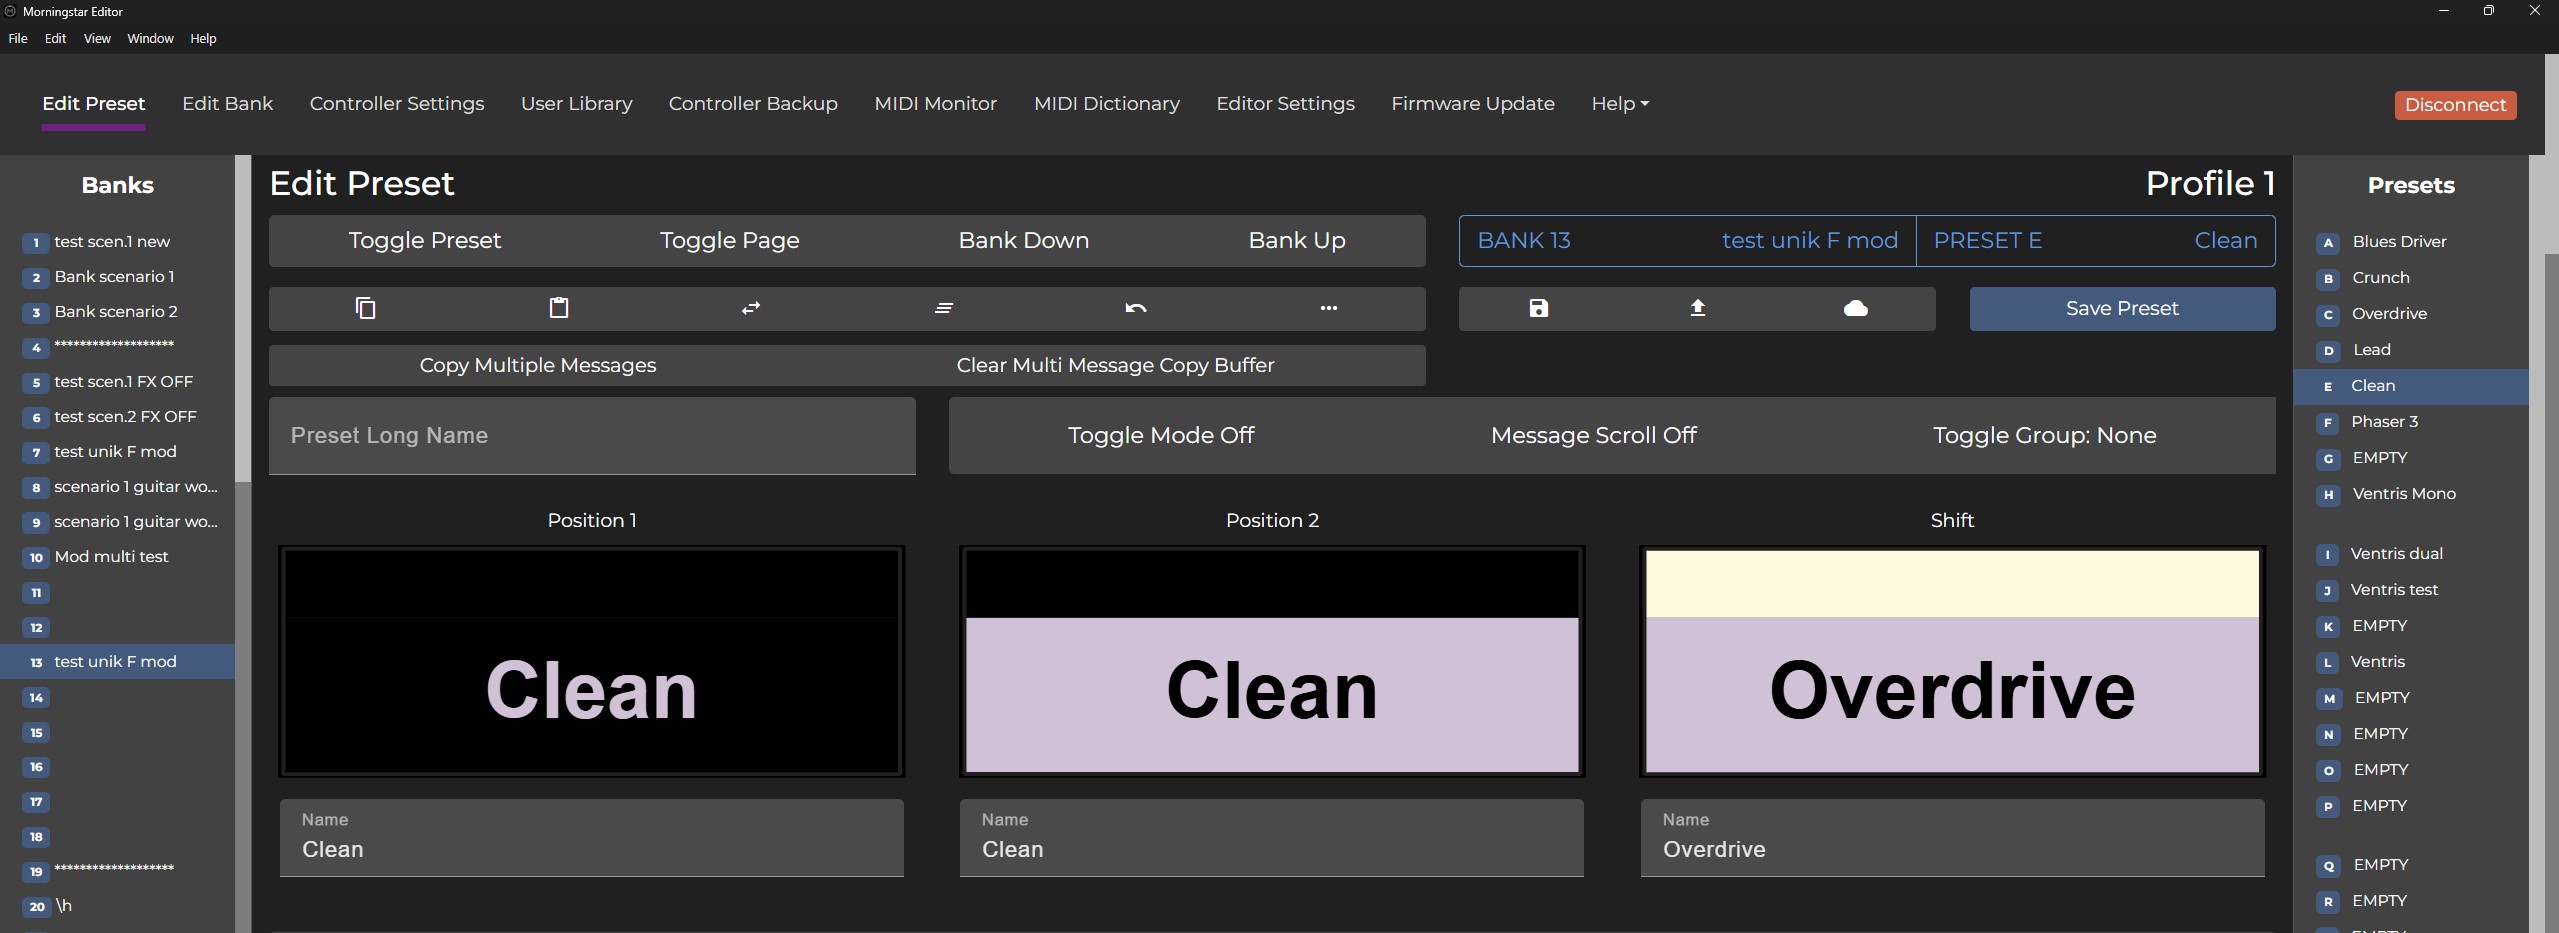Viewport: 2559px width, 933px height.
Task: Open the three-dots more options icon
Action: tap(1328, 308)
